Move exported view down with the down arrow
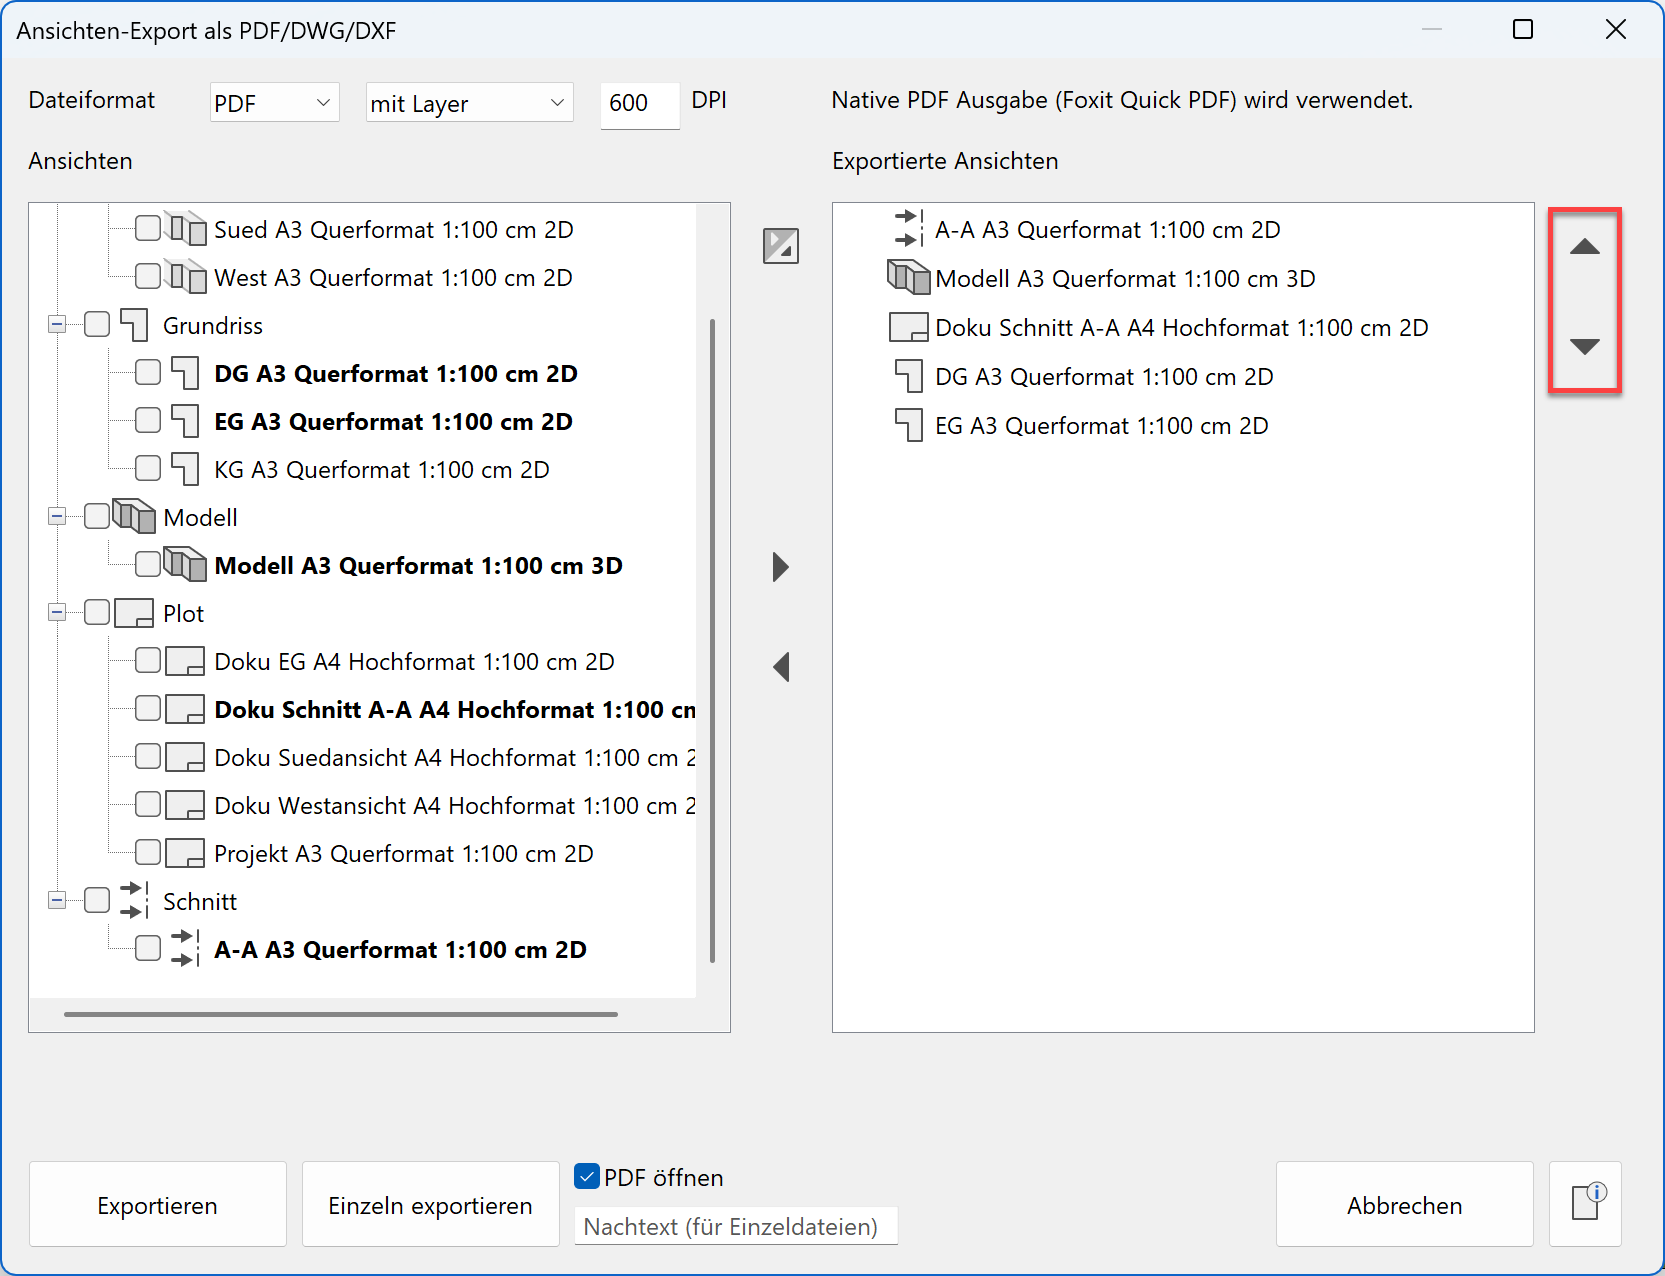 pos(1584,347)
